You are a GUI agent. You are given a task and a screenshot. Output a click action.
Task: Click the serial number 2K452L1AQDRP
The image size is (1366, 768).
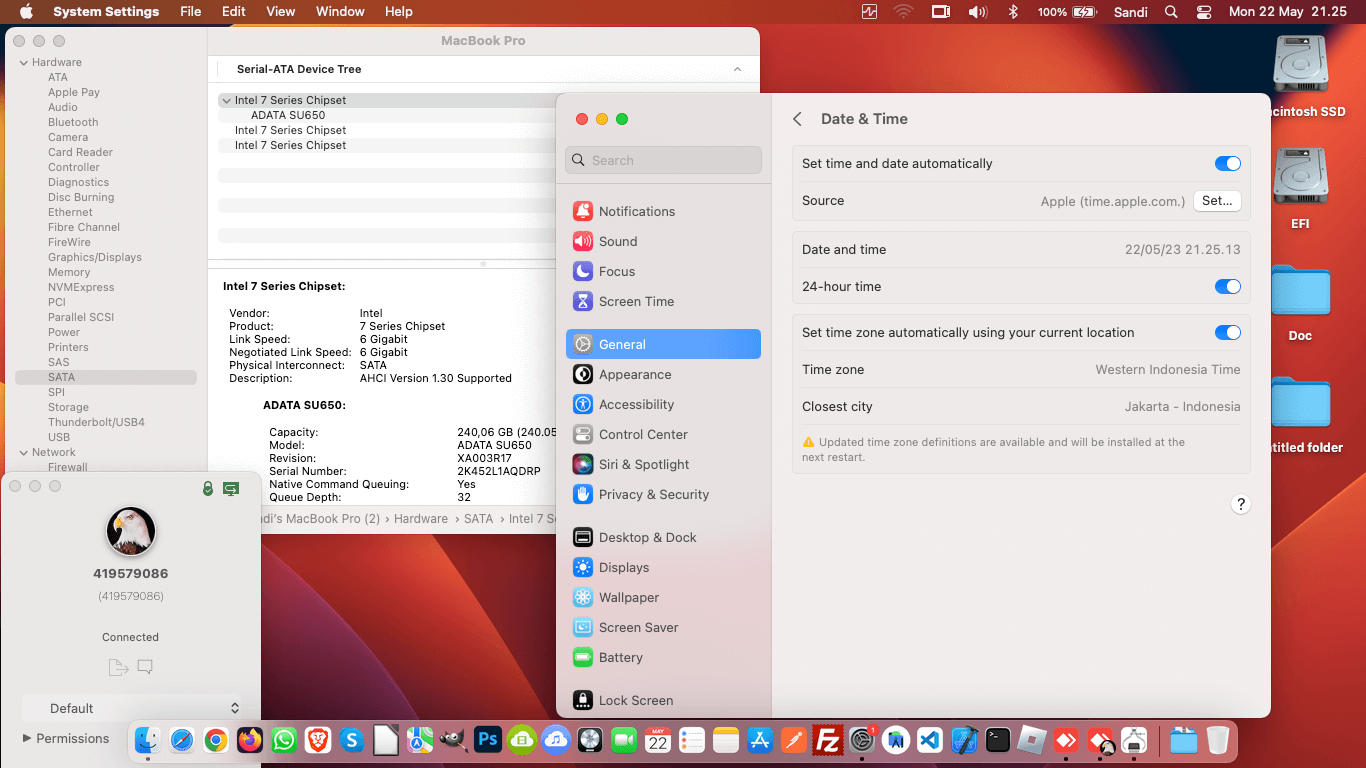499,471
